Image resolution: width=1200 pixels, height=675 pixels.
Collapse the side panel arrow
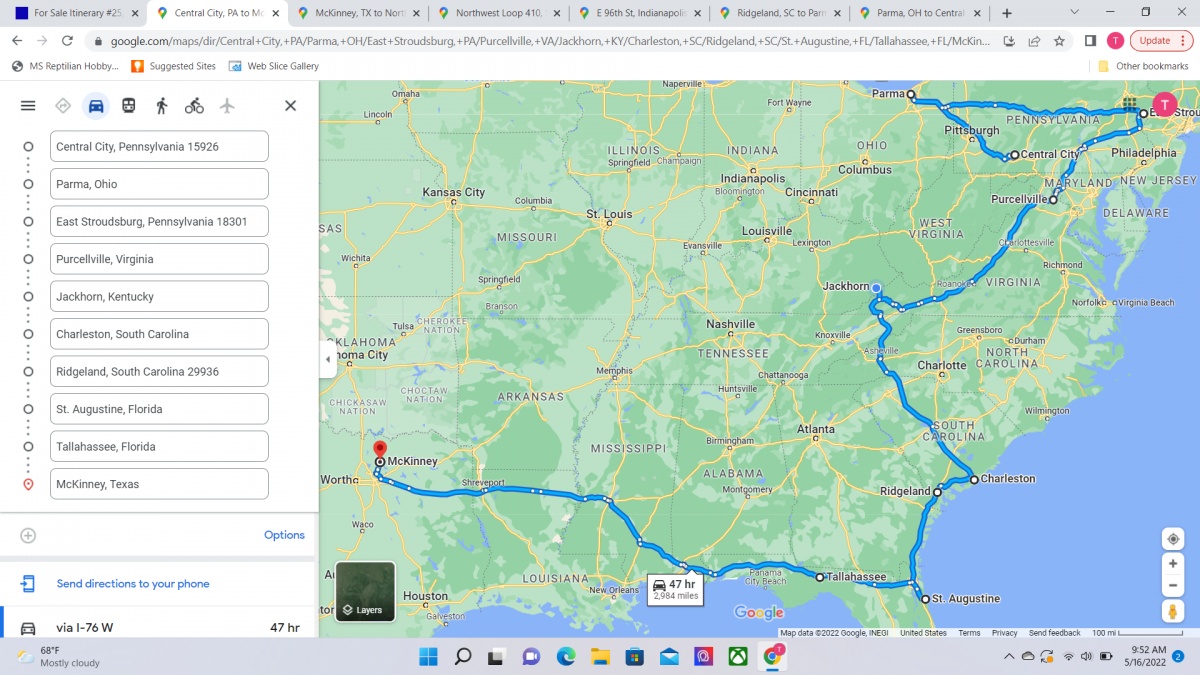(x=328, y=359)
